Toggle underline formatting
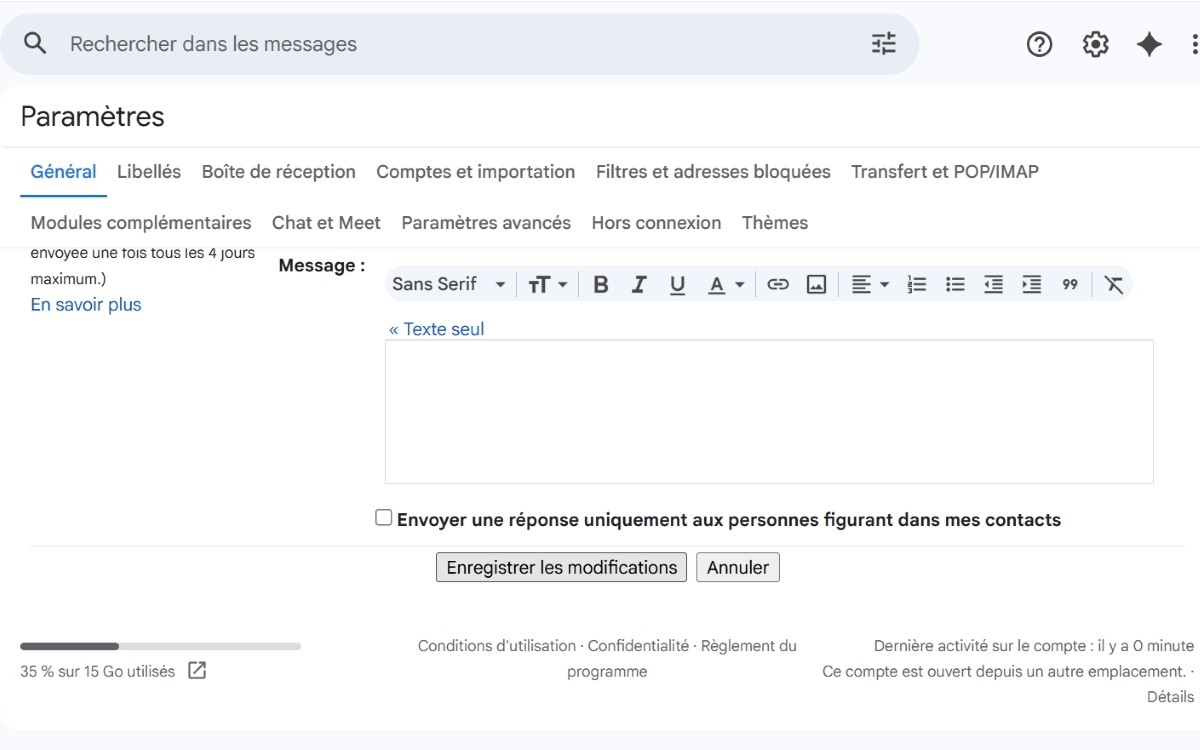 click(677, 284)
